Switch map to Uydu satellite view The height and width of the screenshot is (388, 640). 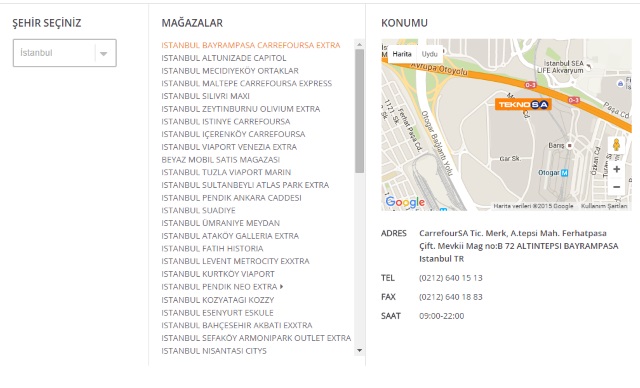[x=429, y=54]
